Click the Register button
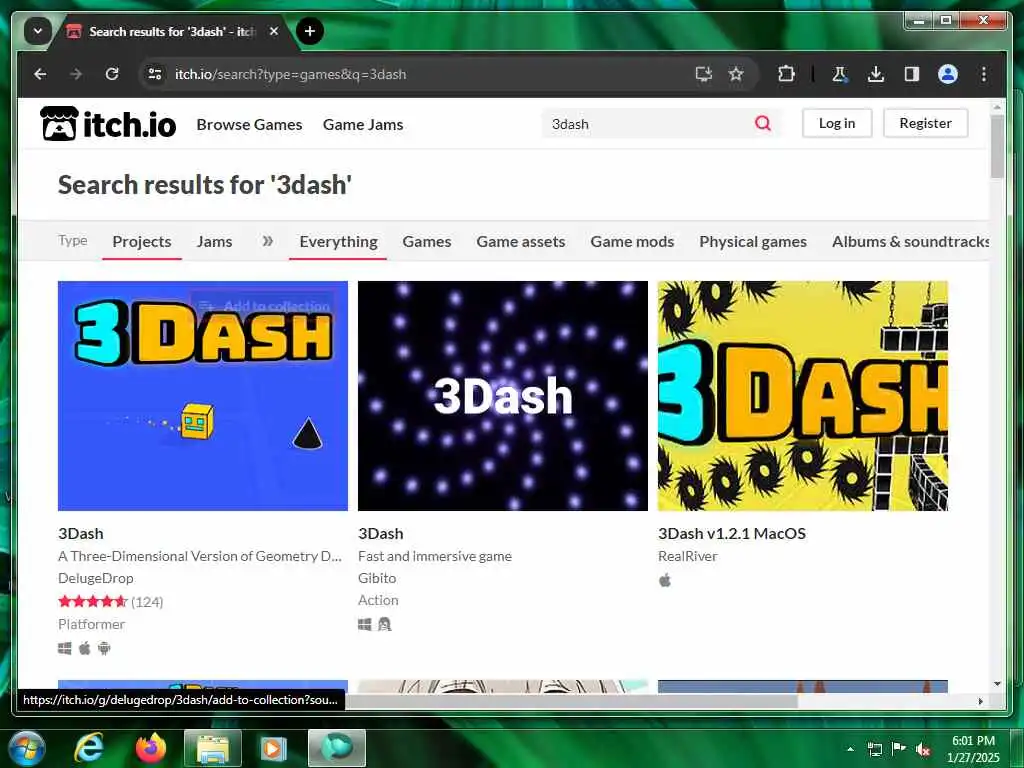1024x768 pixels. point(925,123)
